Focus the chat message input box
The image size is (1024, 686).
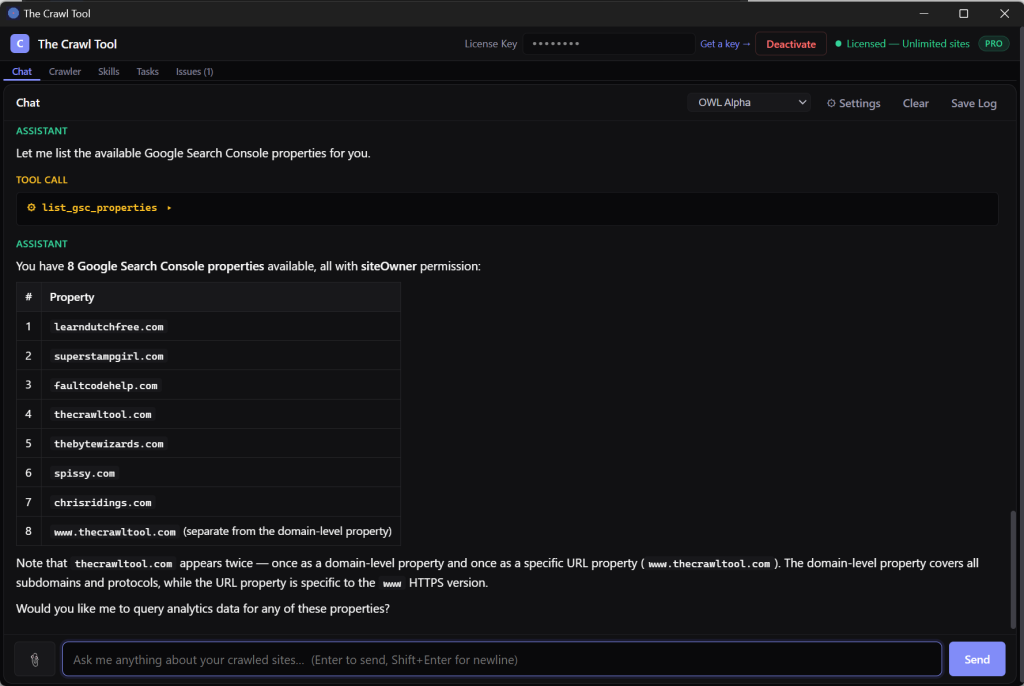[502, 659]
